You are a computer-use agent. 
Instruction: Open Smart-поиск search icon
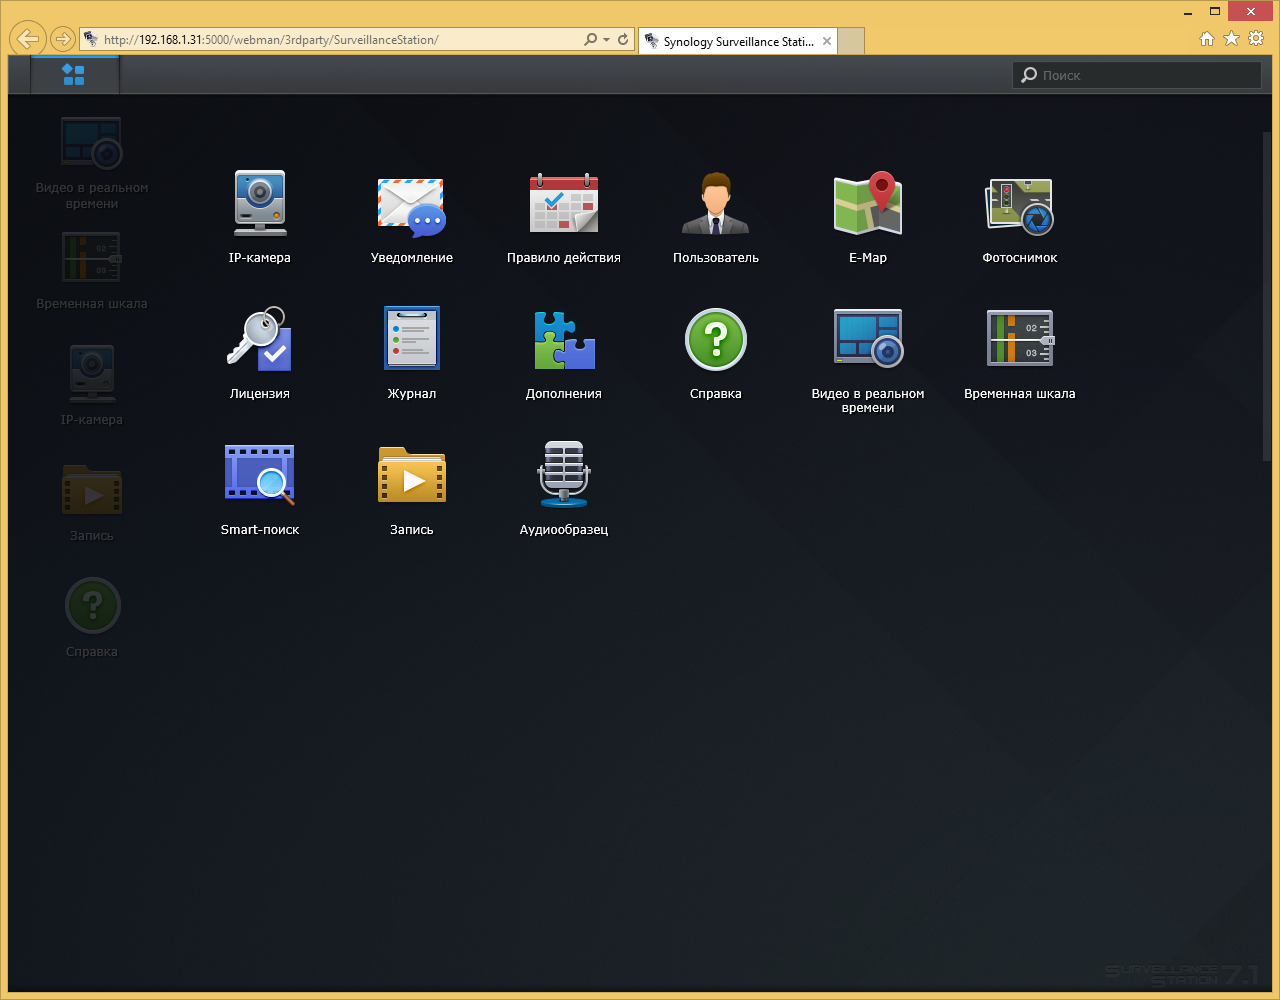pyautogui.click(x=260, y=474)
